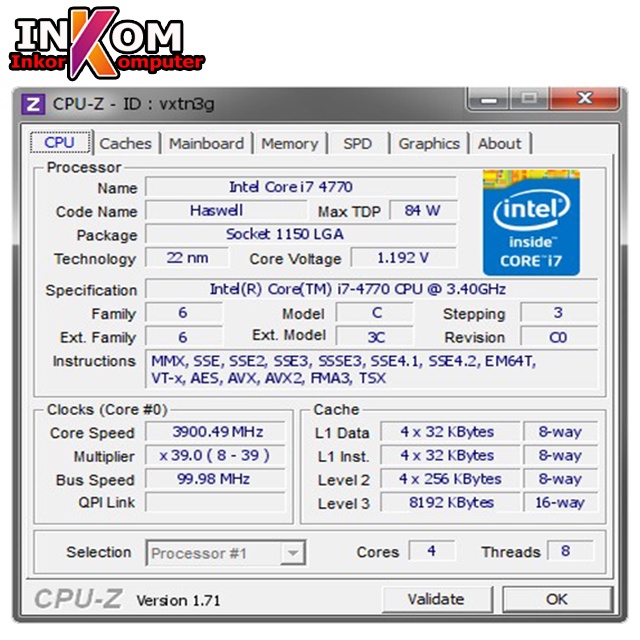Image resolution: width=640 pixels, height=640 pixels.
Task: Open the Processor #1 selection dropdown arrow
Action: point(292,553)
